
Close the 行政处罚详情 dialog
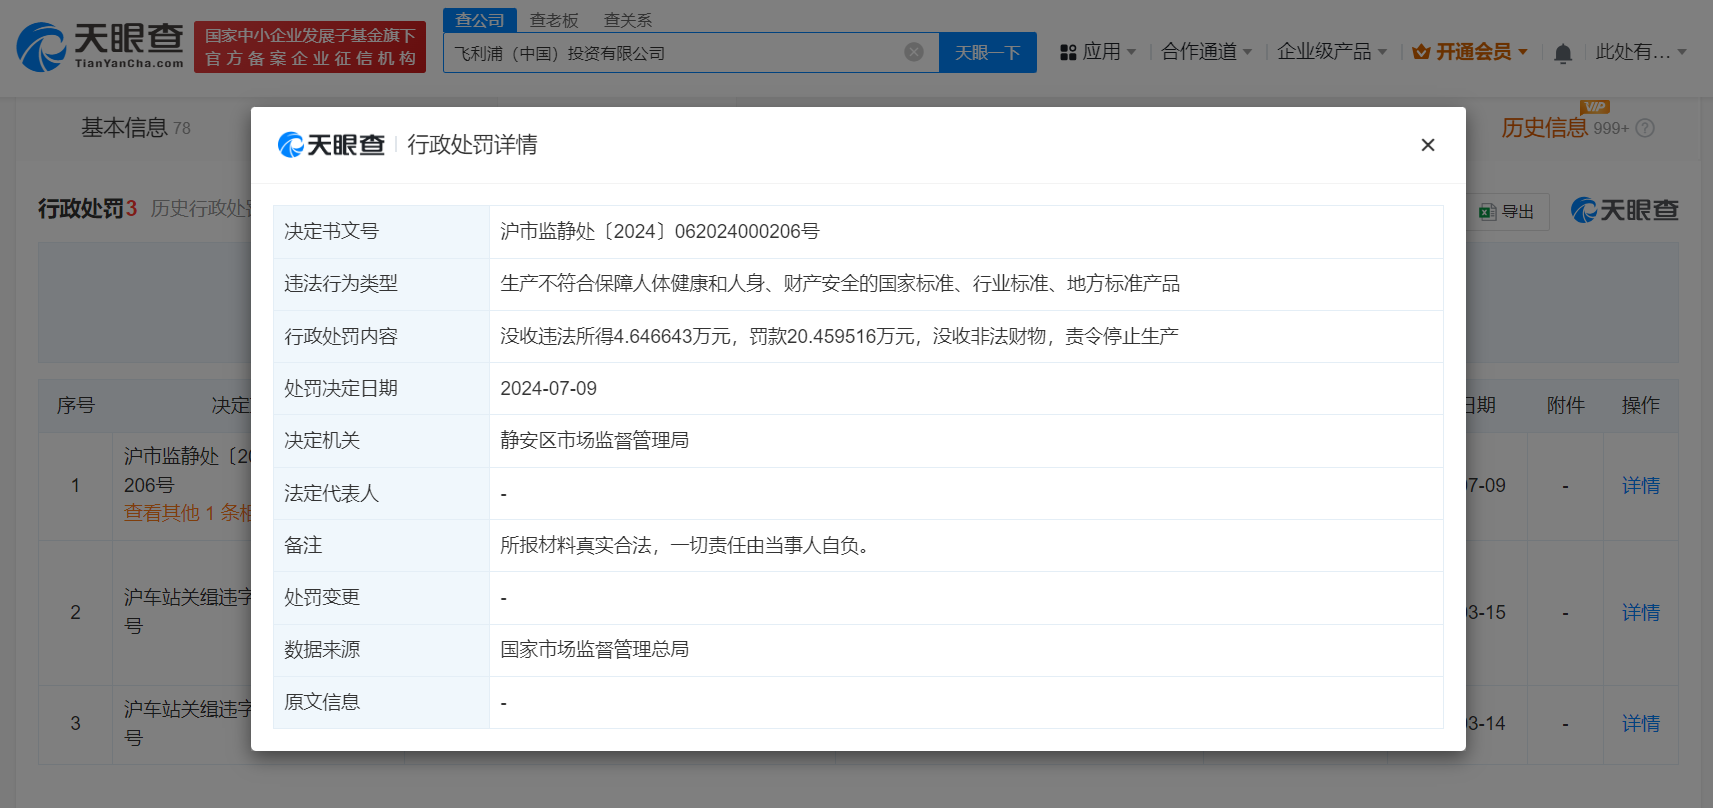(1427, 145)
